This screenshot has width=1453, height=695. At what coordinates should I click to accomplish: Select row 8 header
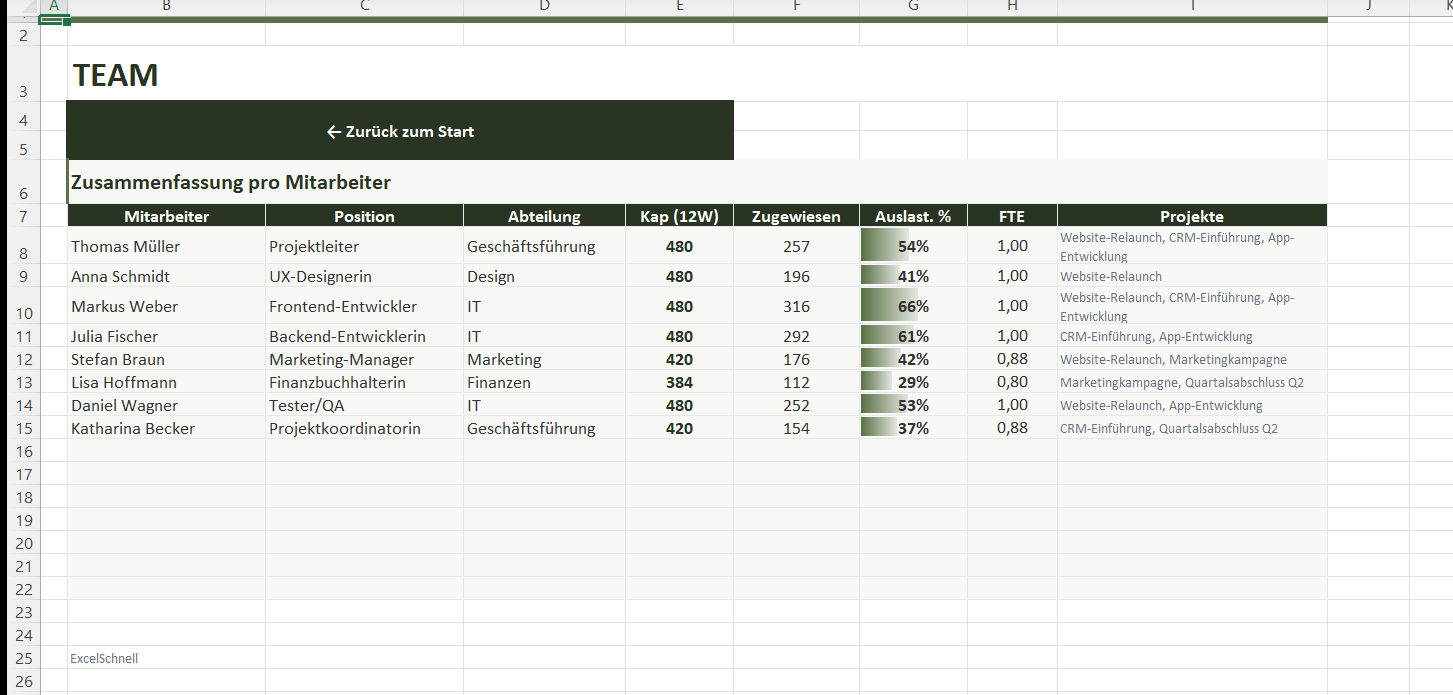click(23, 253)
